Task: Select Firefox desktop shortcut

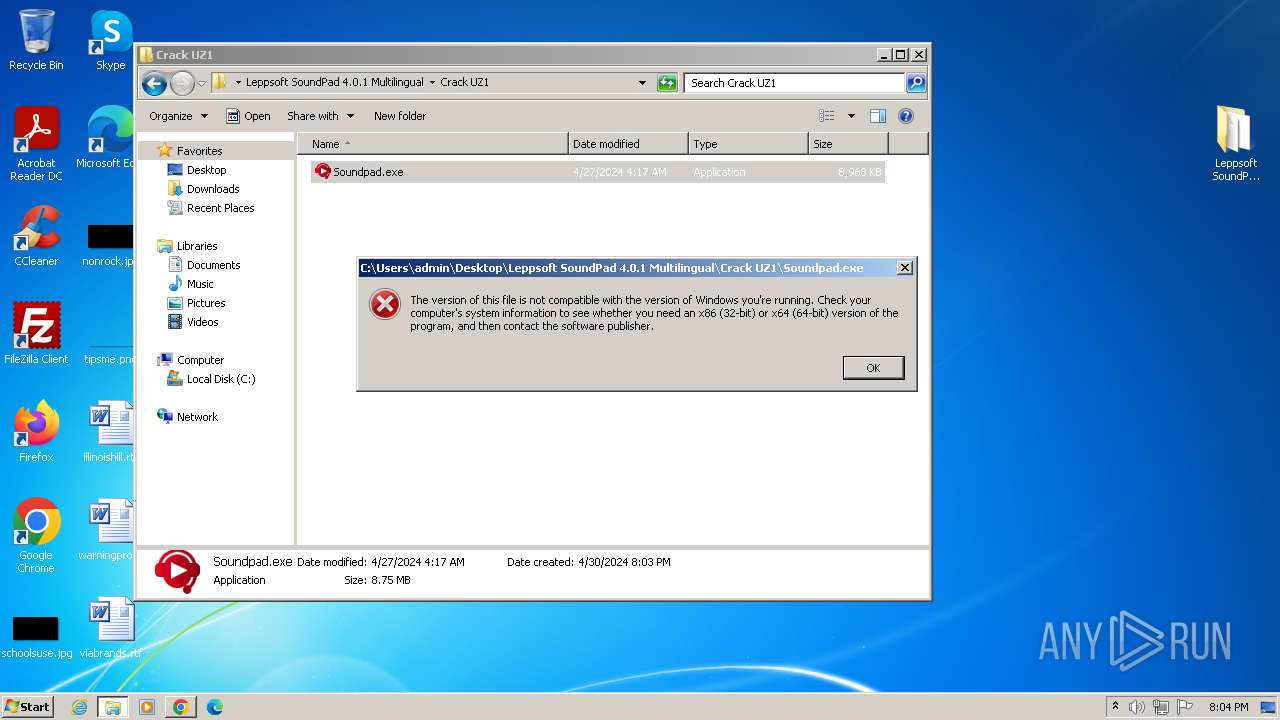Action: coord(36,431)
